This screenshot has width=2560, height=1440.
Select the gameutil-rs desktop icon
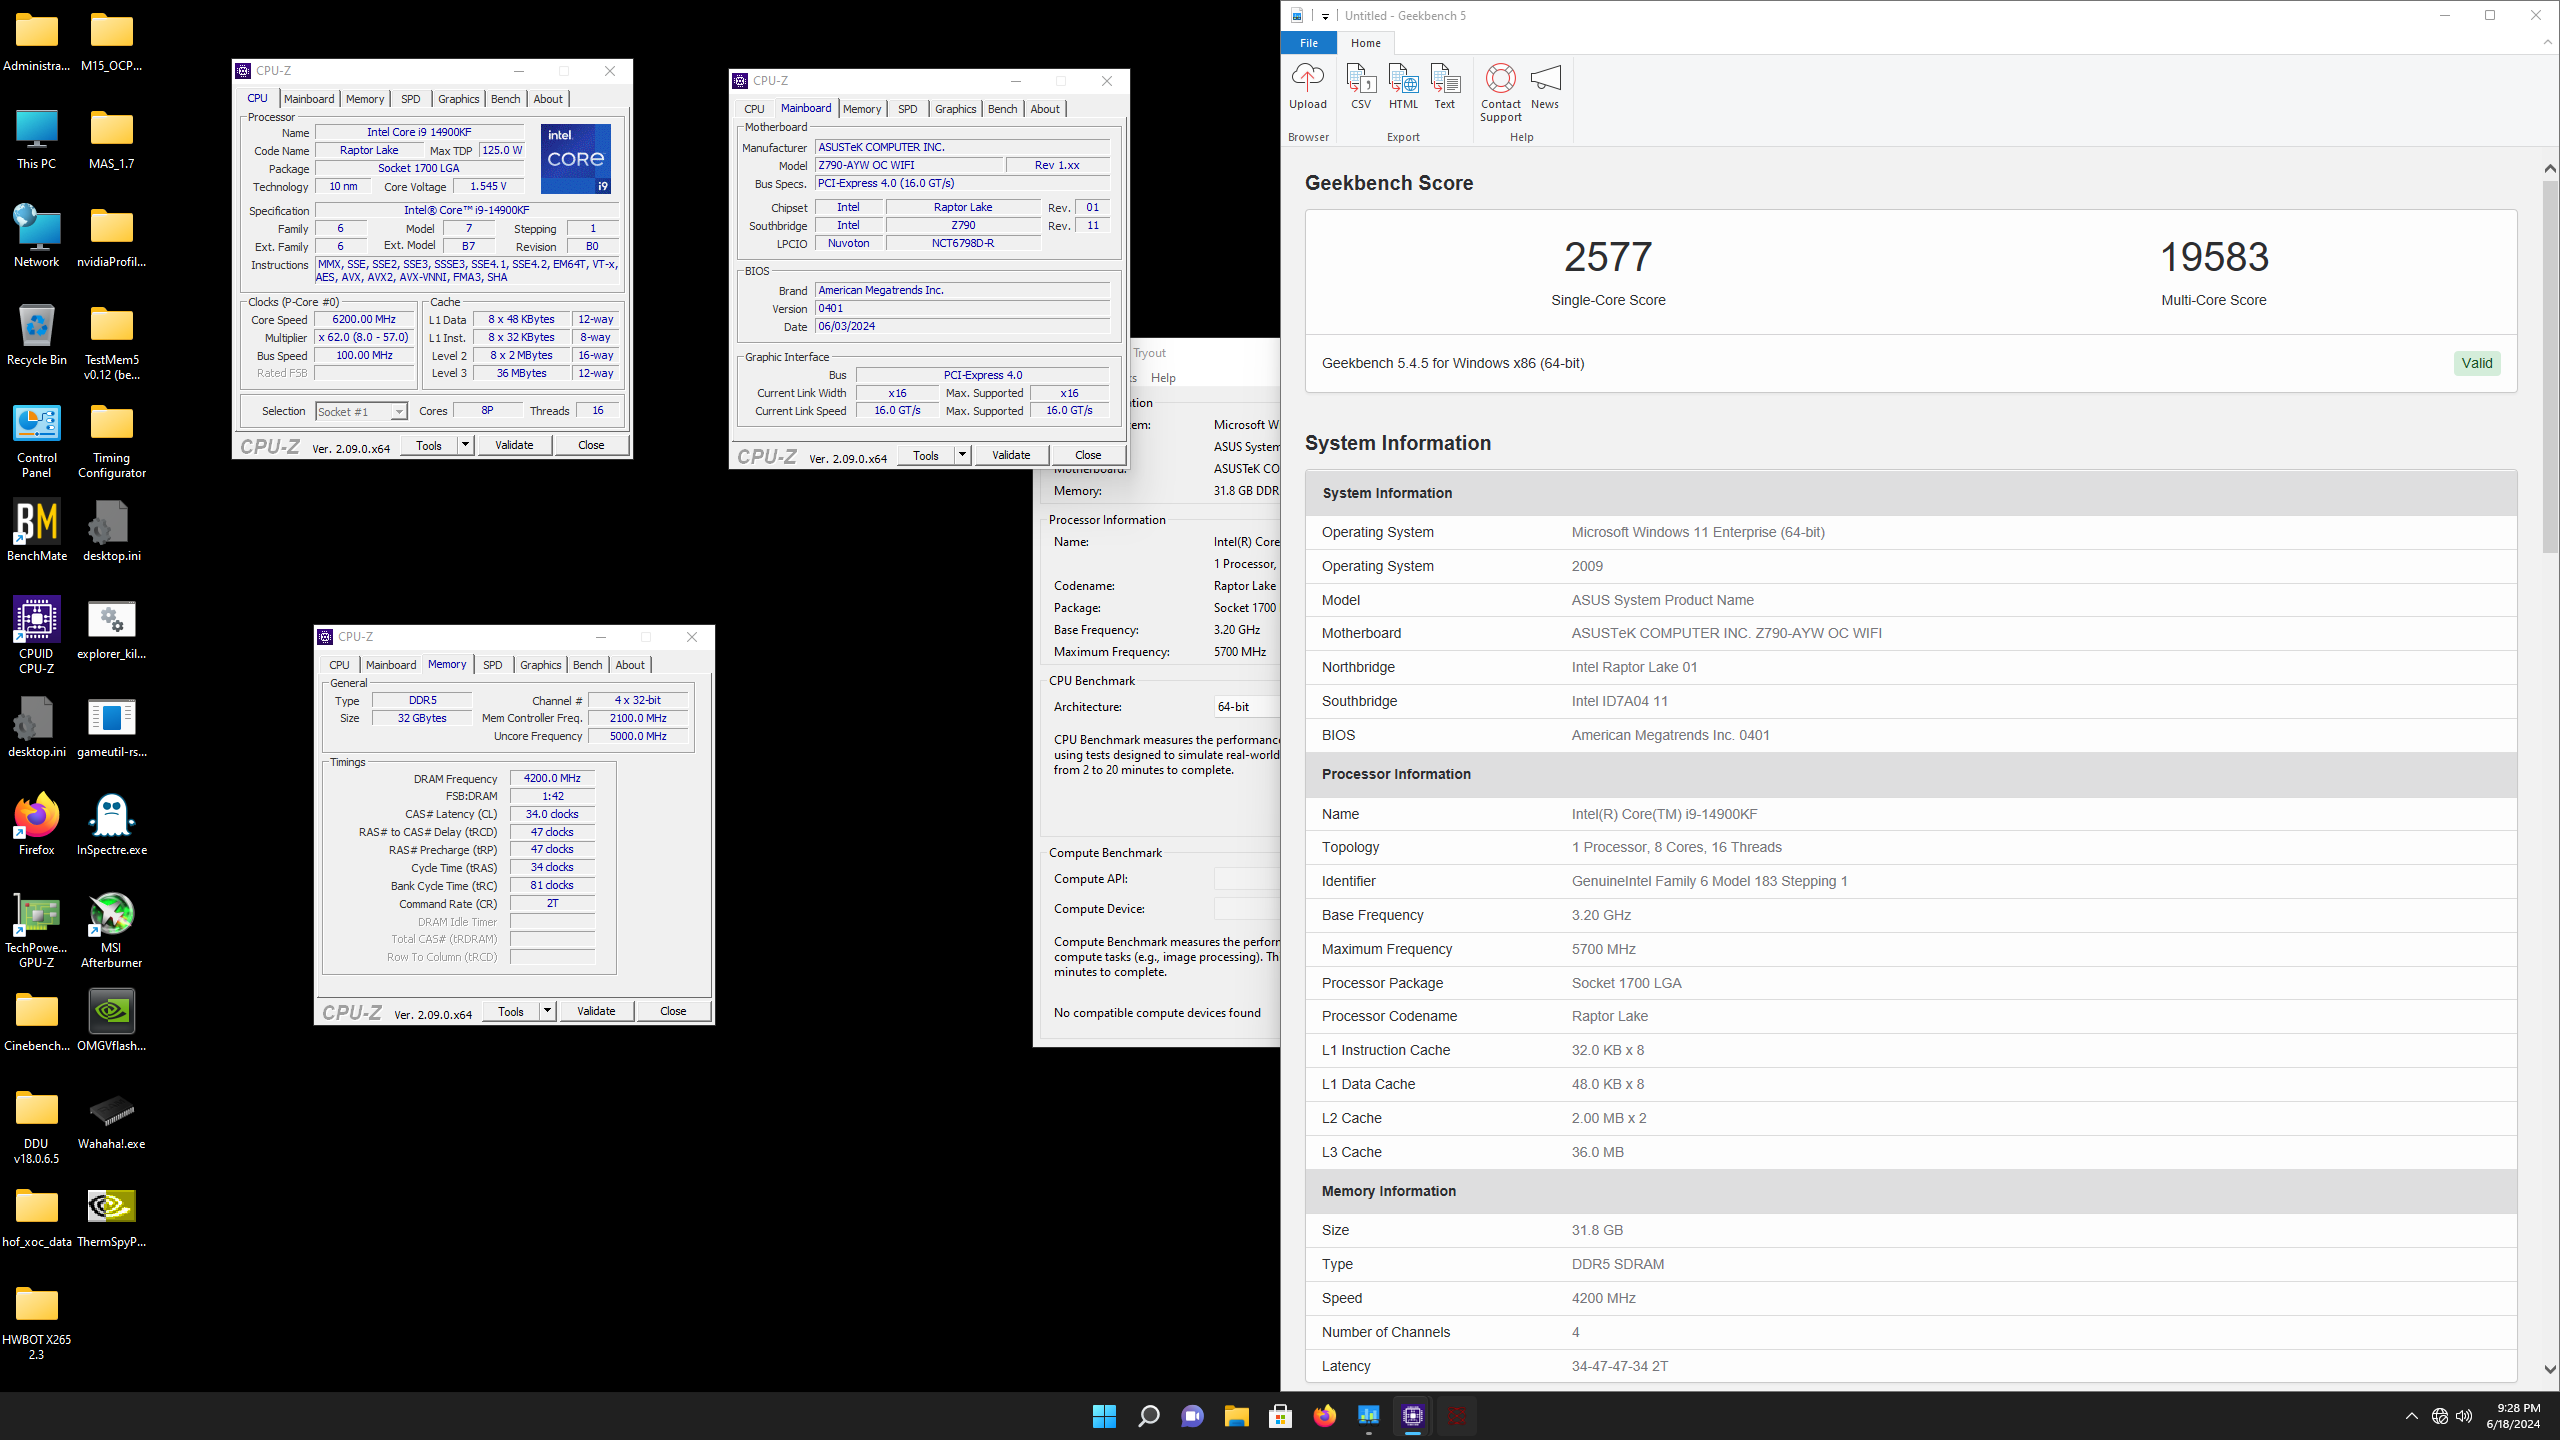pyautogui.click(x=112, y=727)
